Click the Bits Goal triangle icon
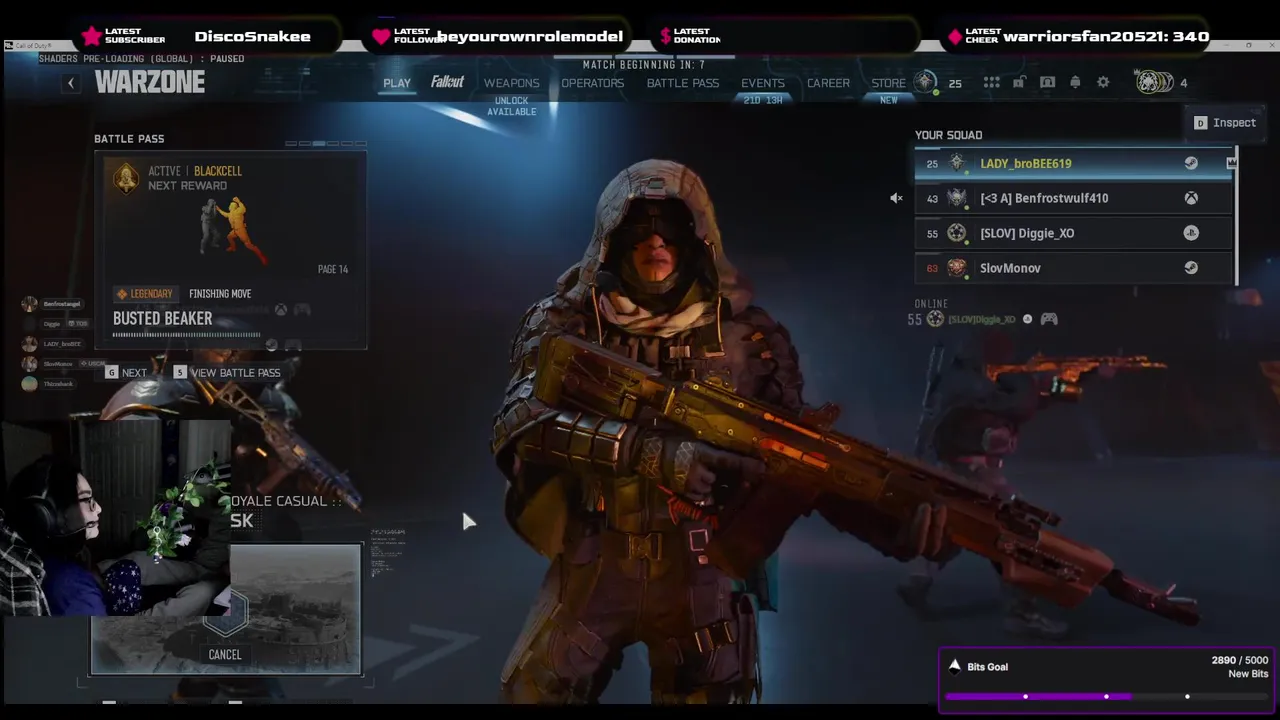Viewport: 1280px width, 720px height. [x=955, y=666]
